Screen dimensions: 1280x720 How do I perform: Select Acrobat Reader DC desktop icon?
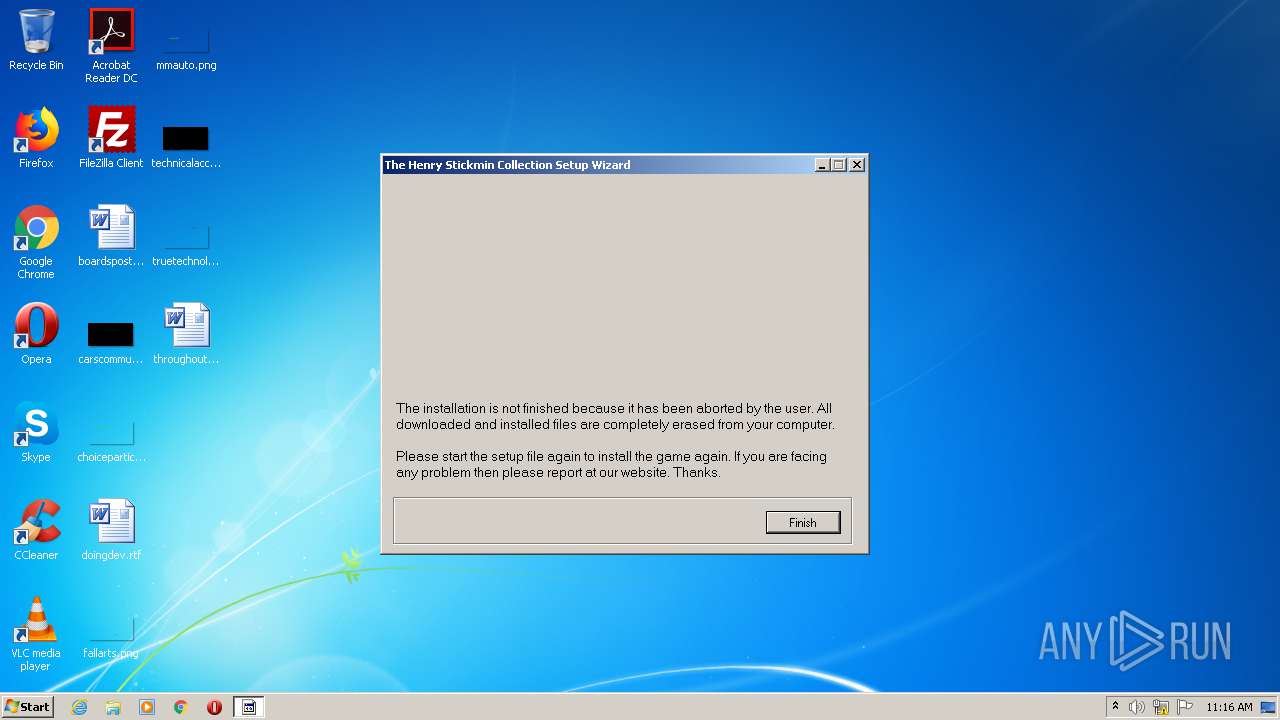111,46
